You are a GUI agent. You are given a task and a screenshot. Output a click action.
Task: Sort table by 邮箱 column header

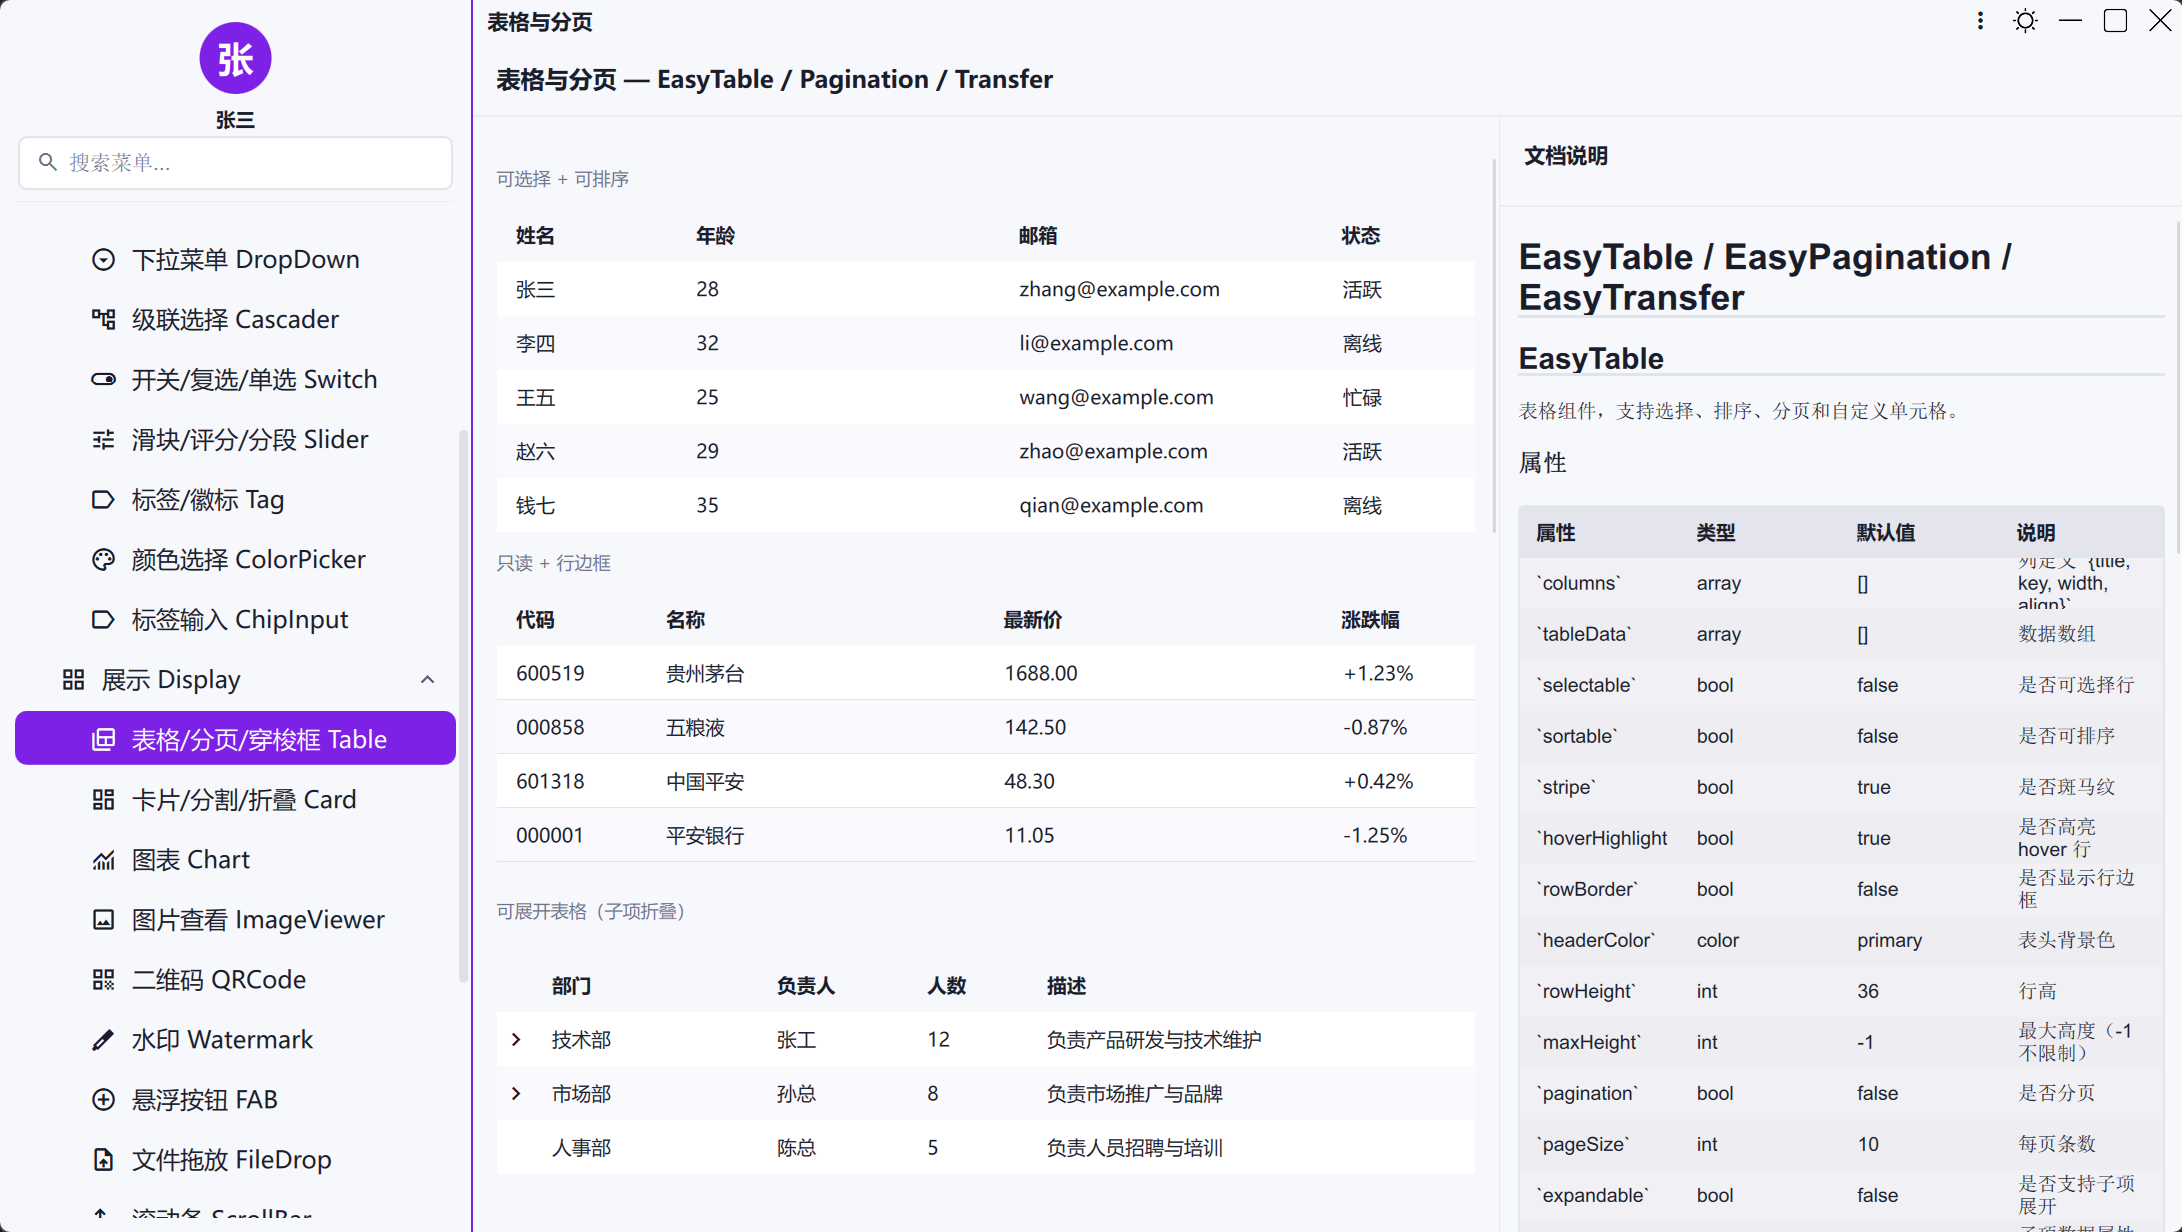[x=1038, y=236]
